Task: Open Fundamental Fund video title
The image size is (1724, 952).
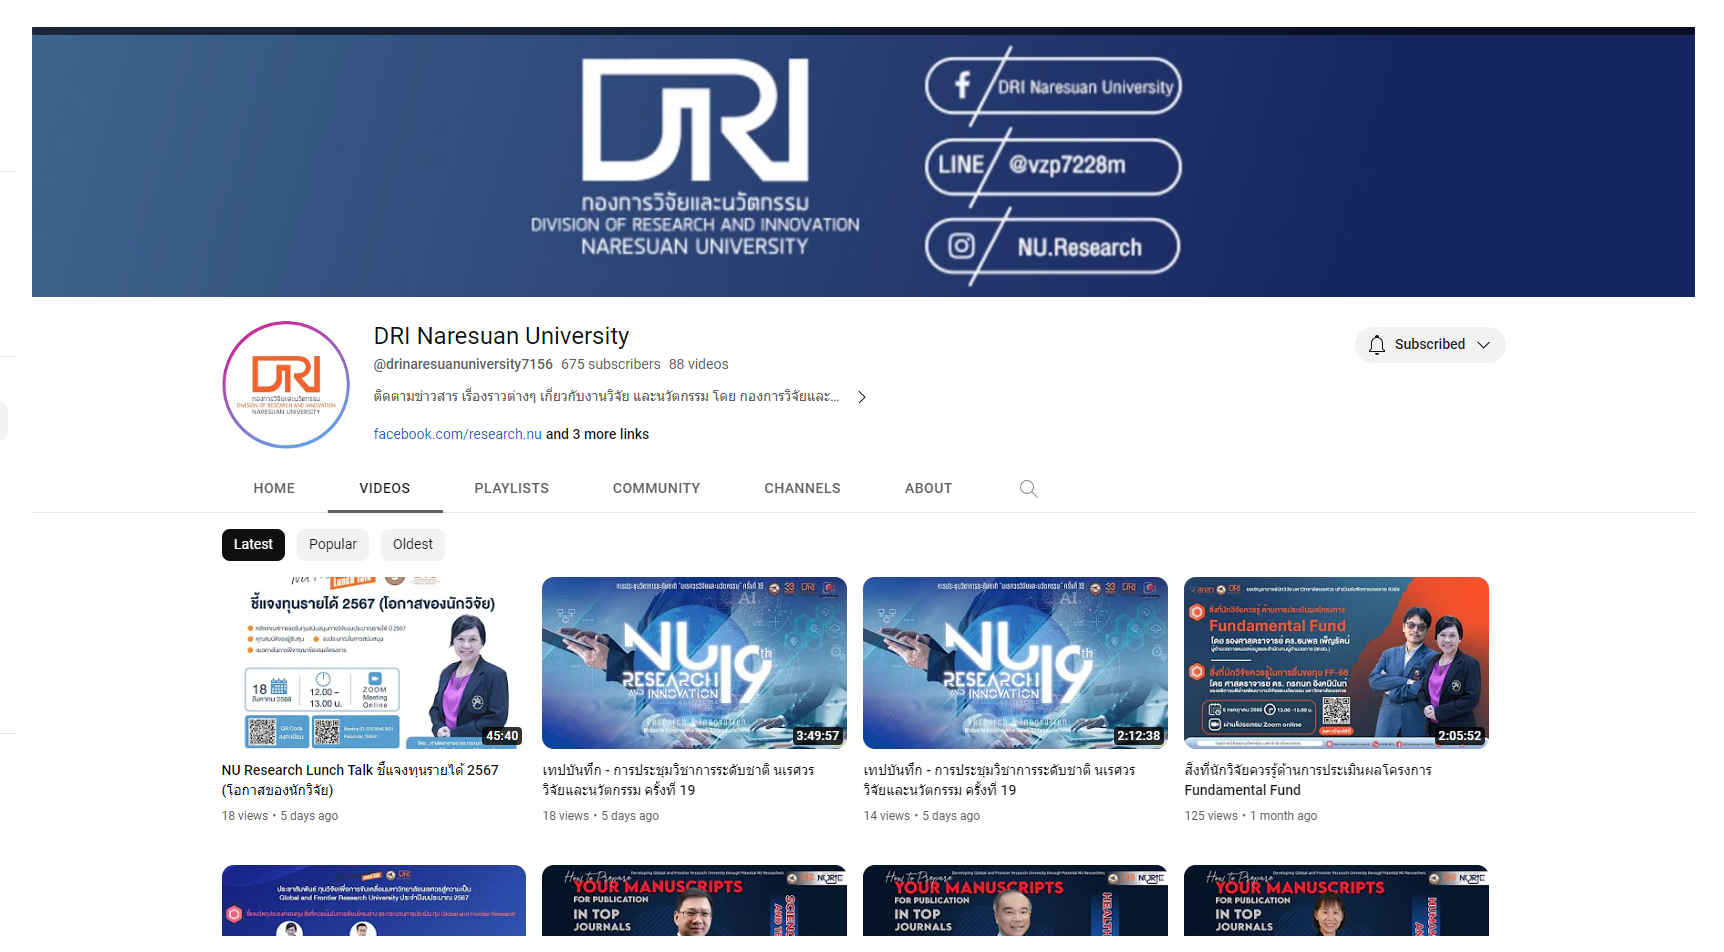Action: (x=1308, y=780)
